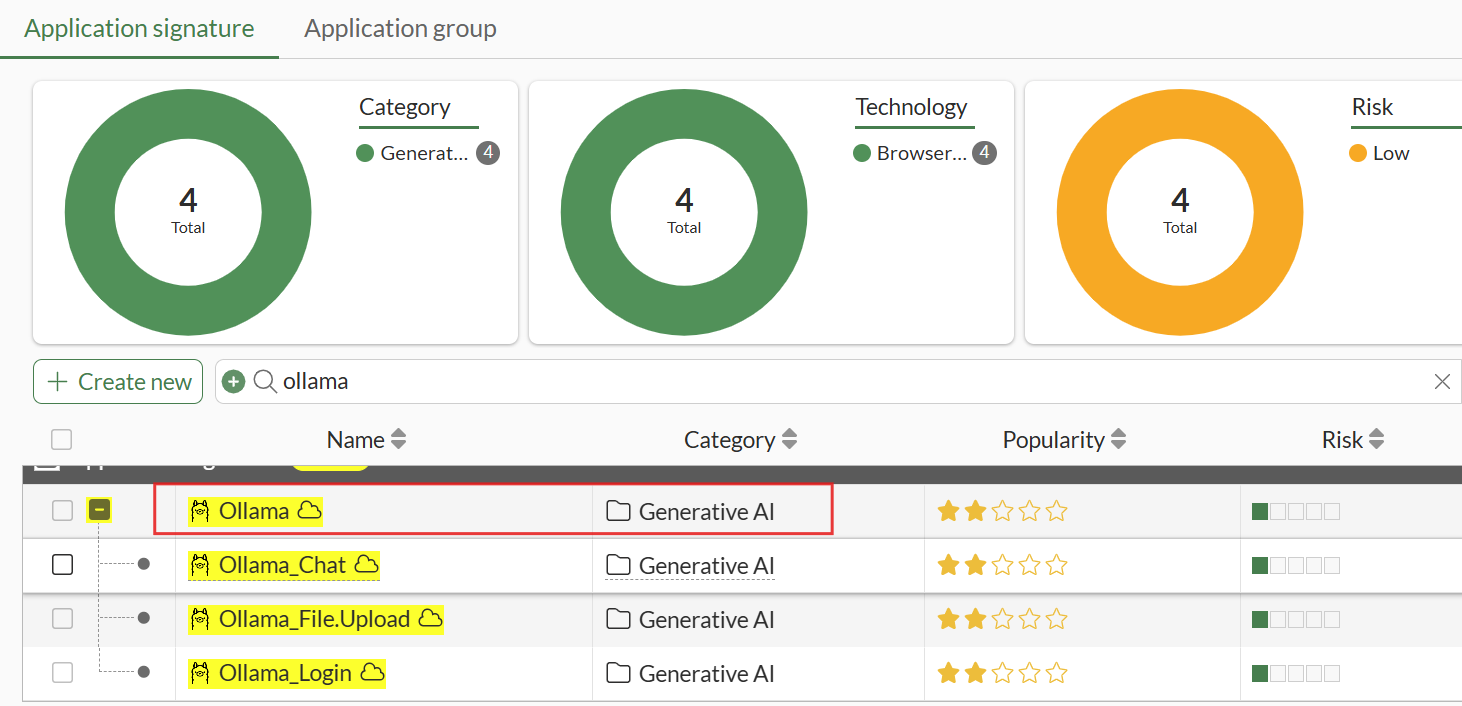Click the folder icon in Ollama_Chat row
This screenshot has height=706, width=1462.
point(618,565)
